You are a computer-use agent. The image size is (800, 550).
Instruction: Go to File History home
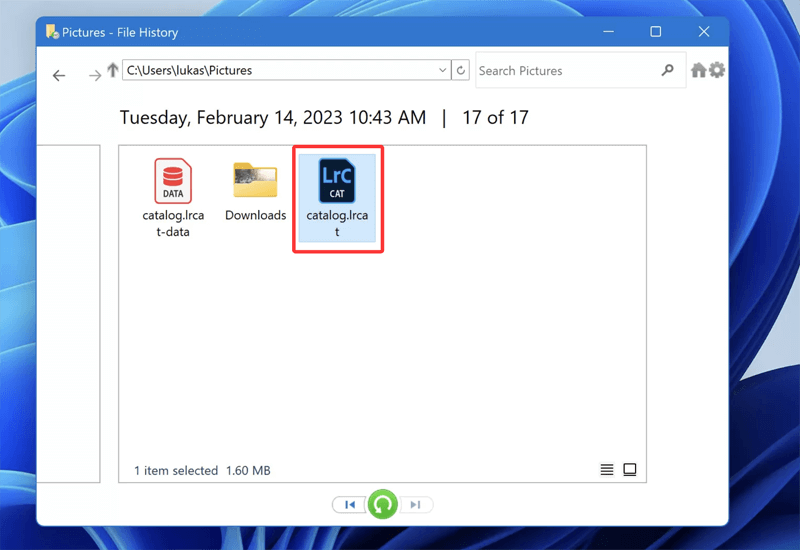point(698,70)
